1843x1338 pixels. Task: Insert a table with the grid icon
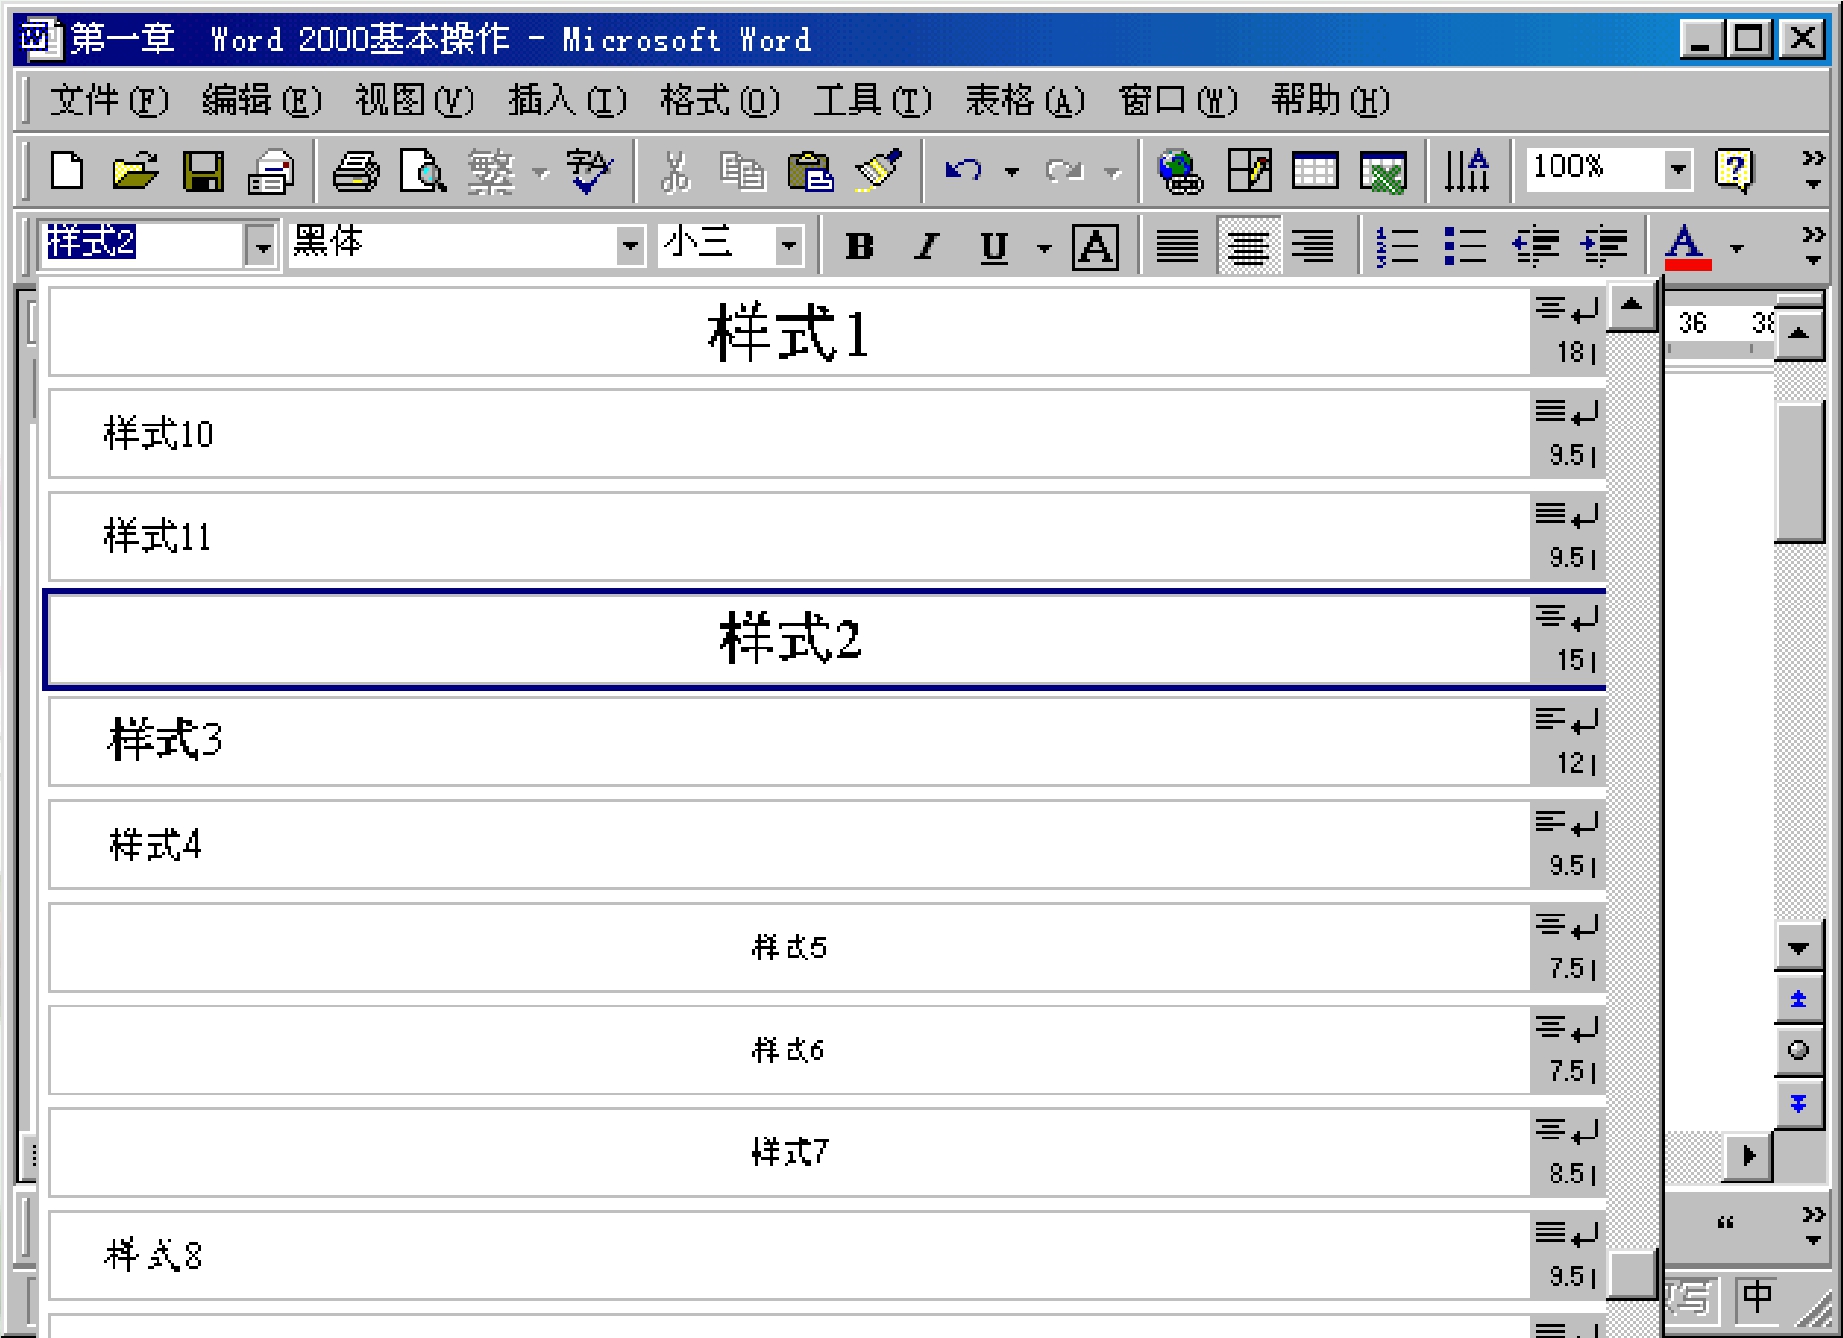tap(1315, 171)
